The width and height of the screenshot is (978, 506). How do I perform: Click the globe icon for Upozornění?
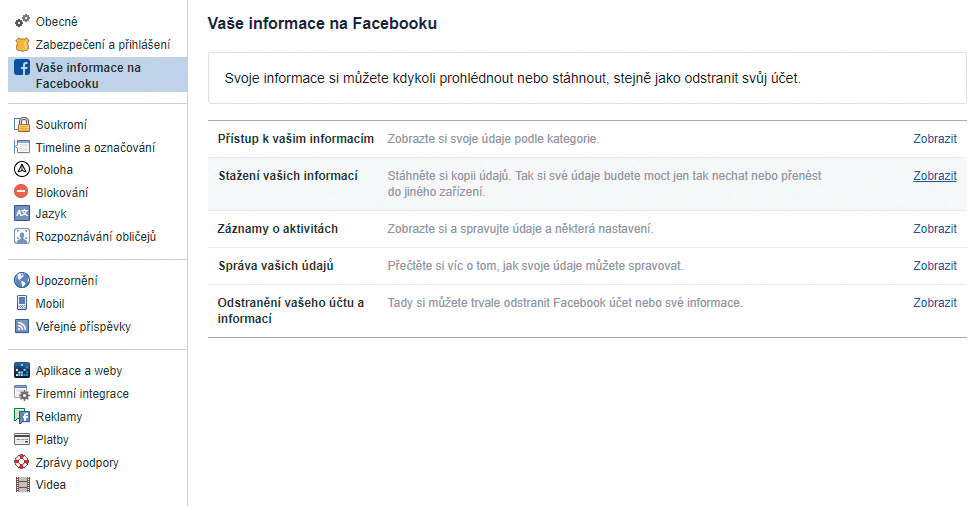22,280
